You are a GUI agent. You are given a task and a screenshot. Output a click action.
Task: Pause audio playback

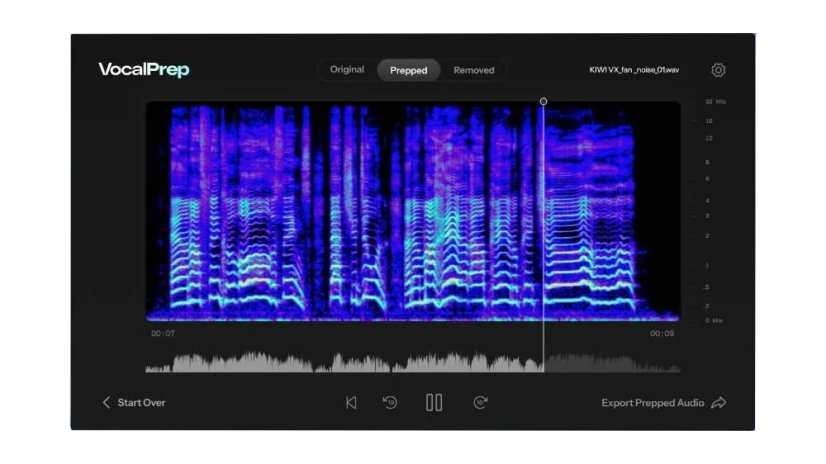pos(434,403)
